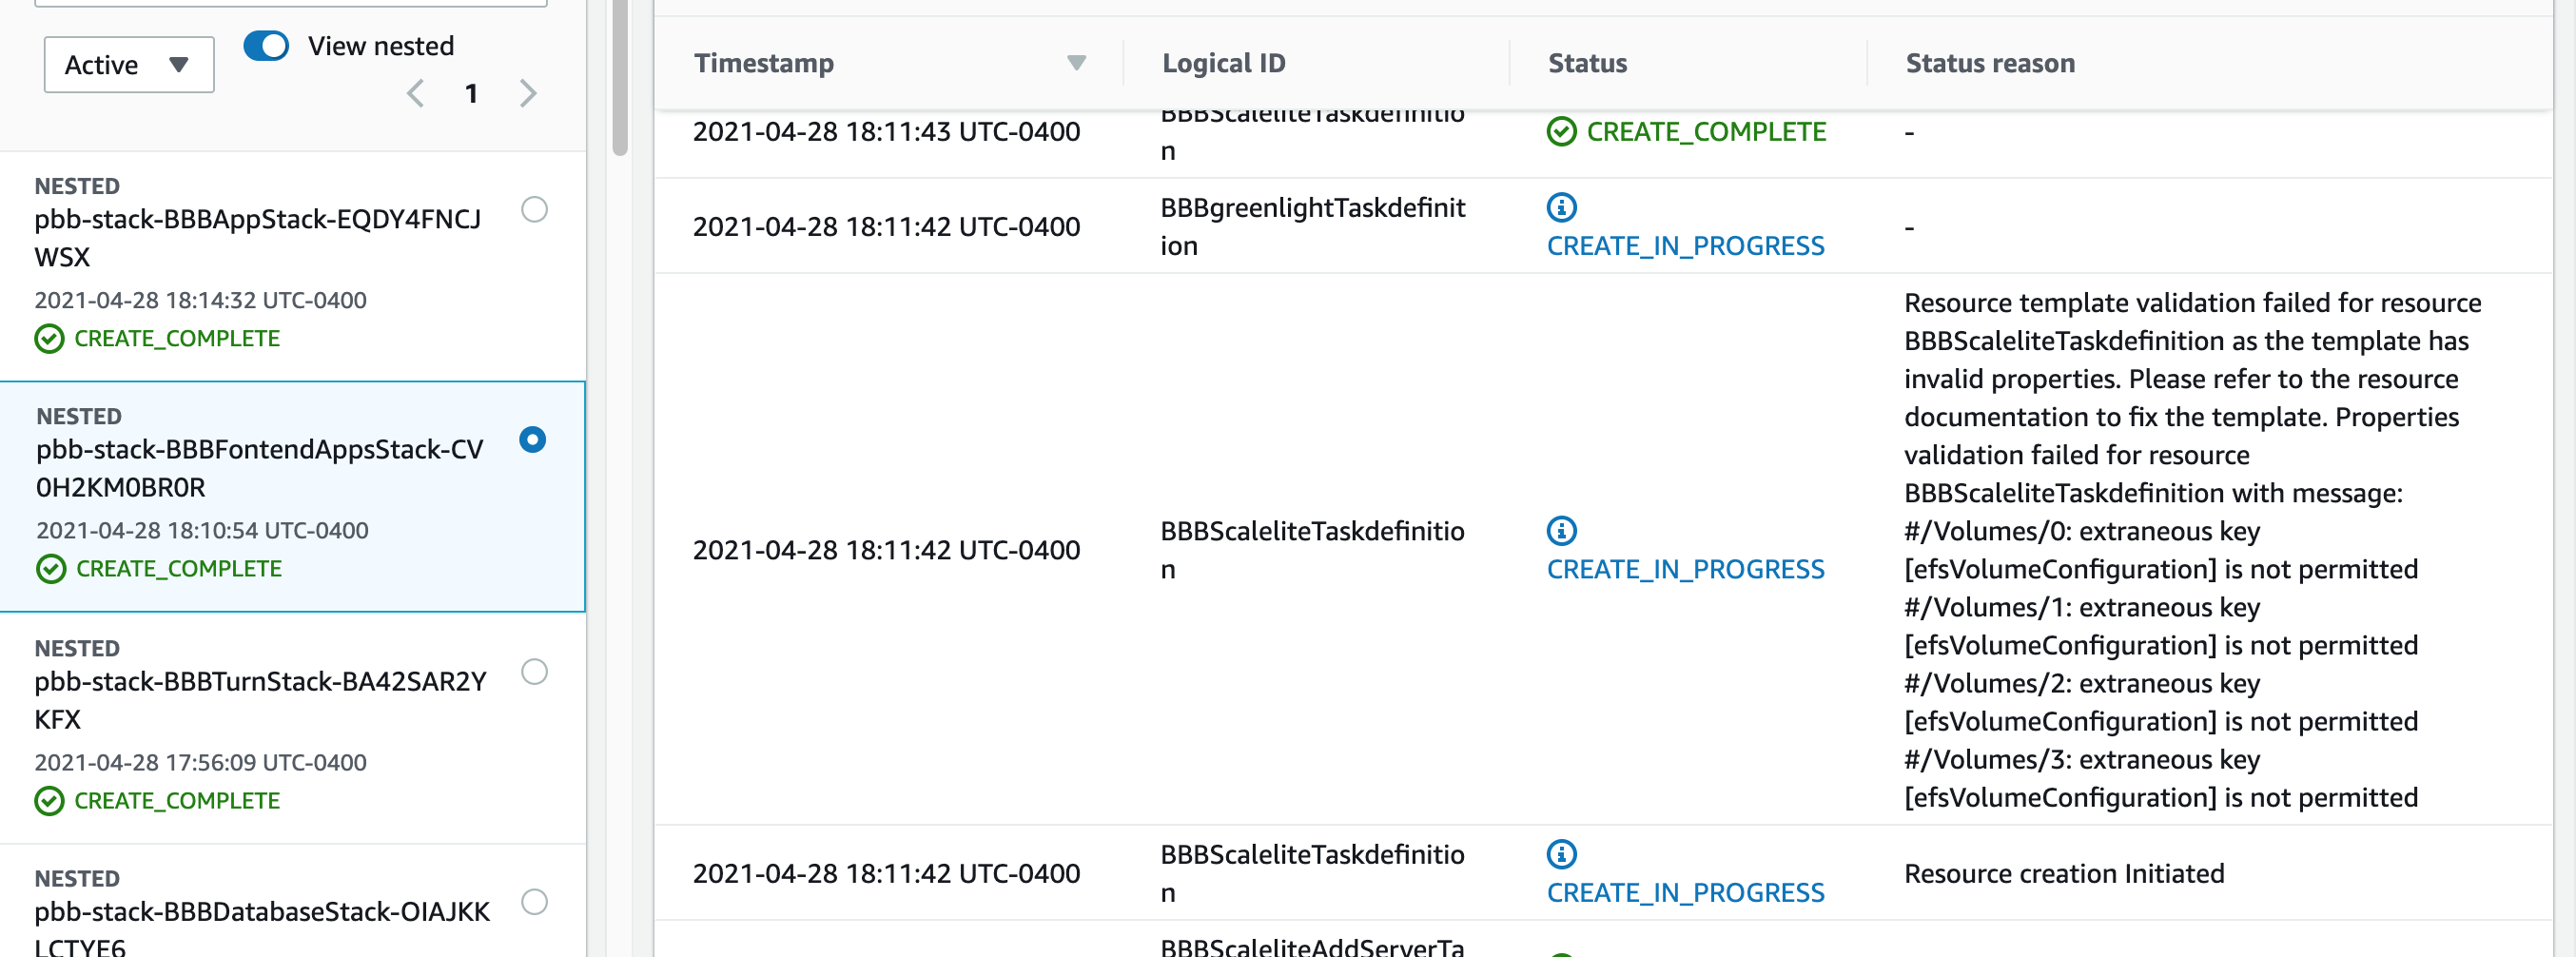
Task: Click the page number 1 in pagination
Action: click(x=472, y=93)
